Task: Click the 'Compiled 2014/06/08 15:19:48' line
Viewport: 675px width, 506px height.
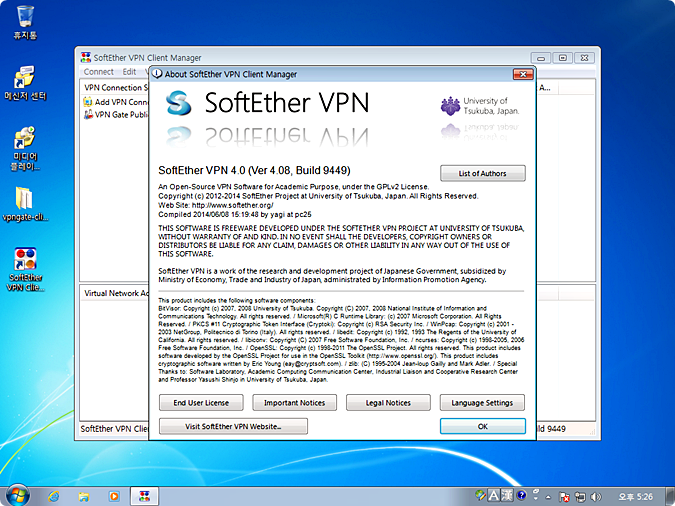Action: tap(235, 214)
